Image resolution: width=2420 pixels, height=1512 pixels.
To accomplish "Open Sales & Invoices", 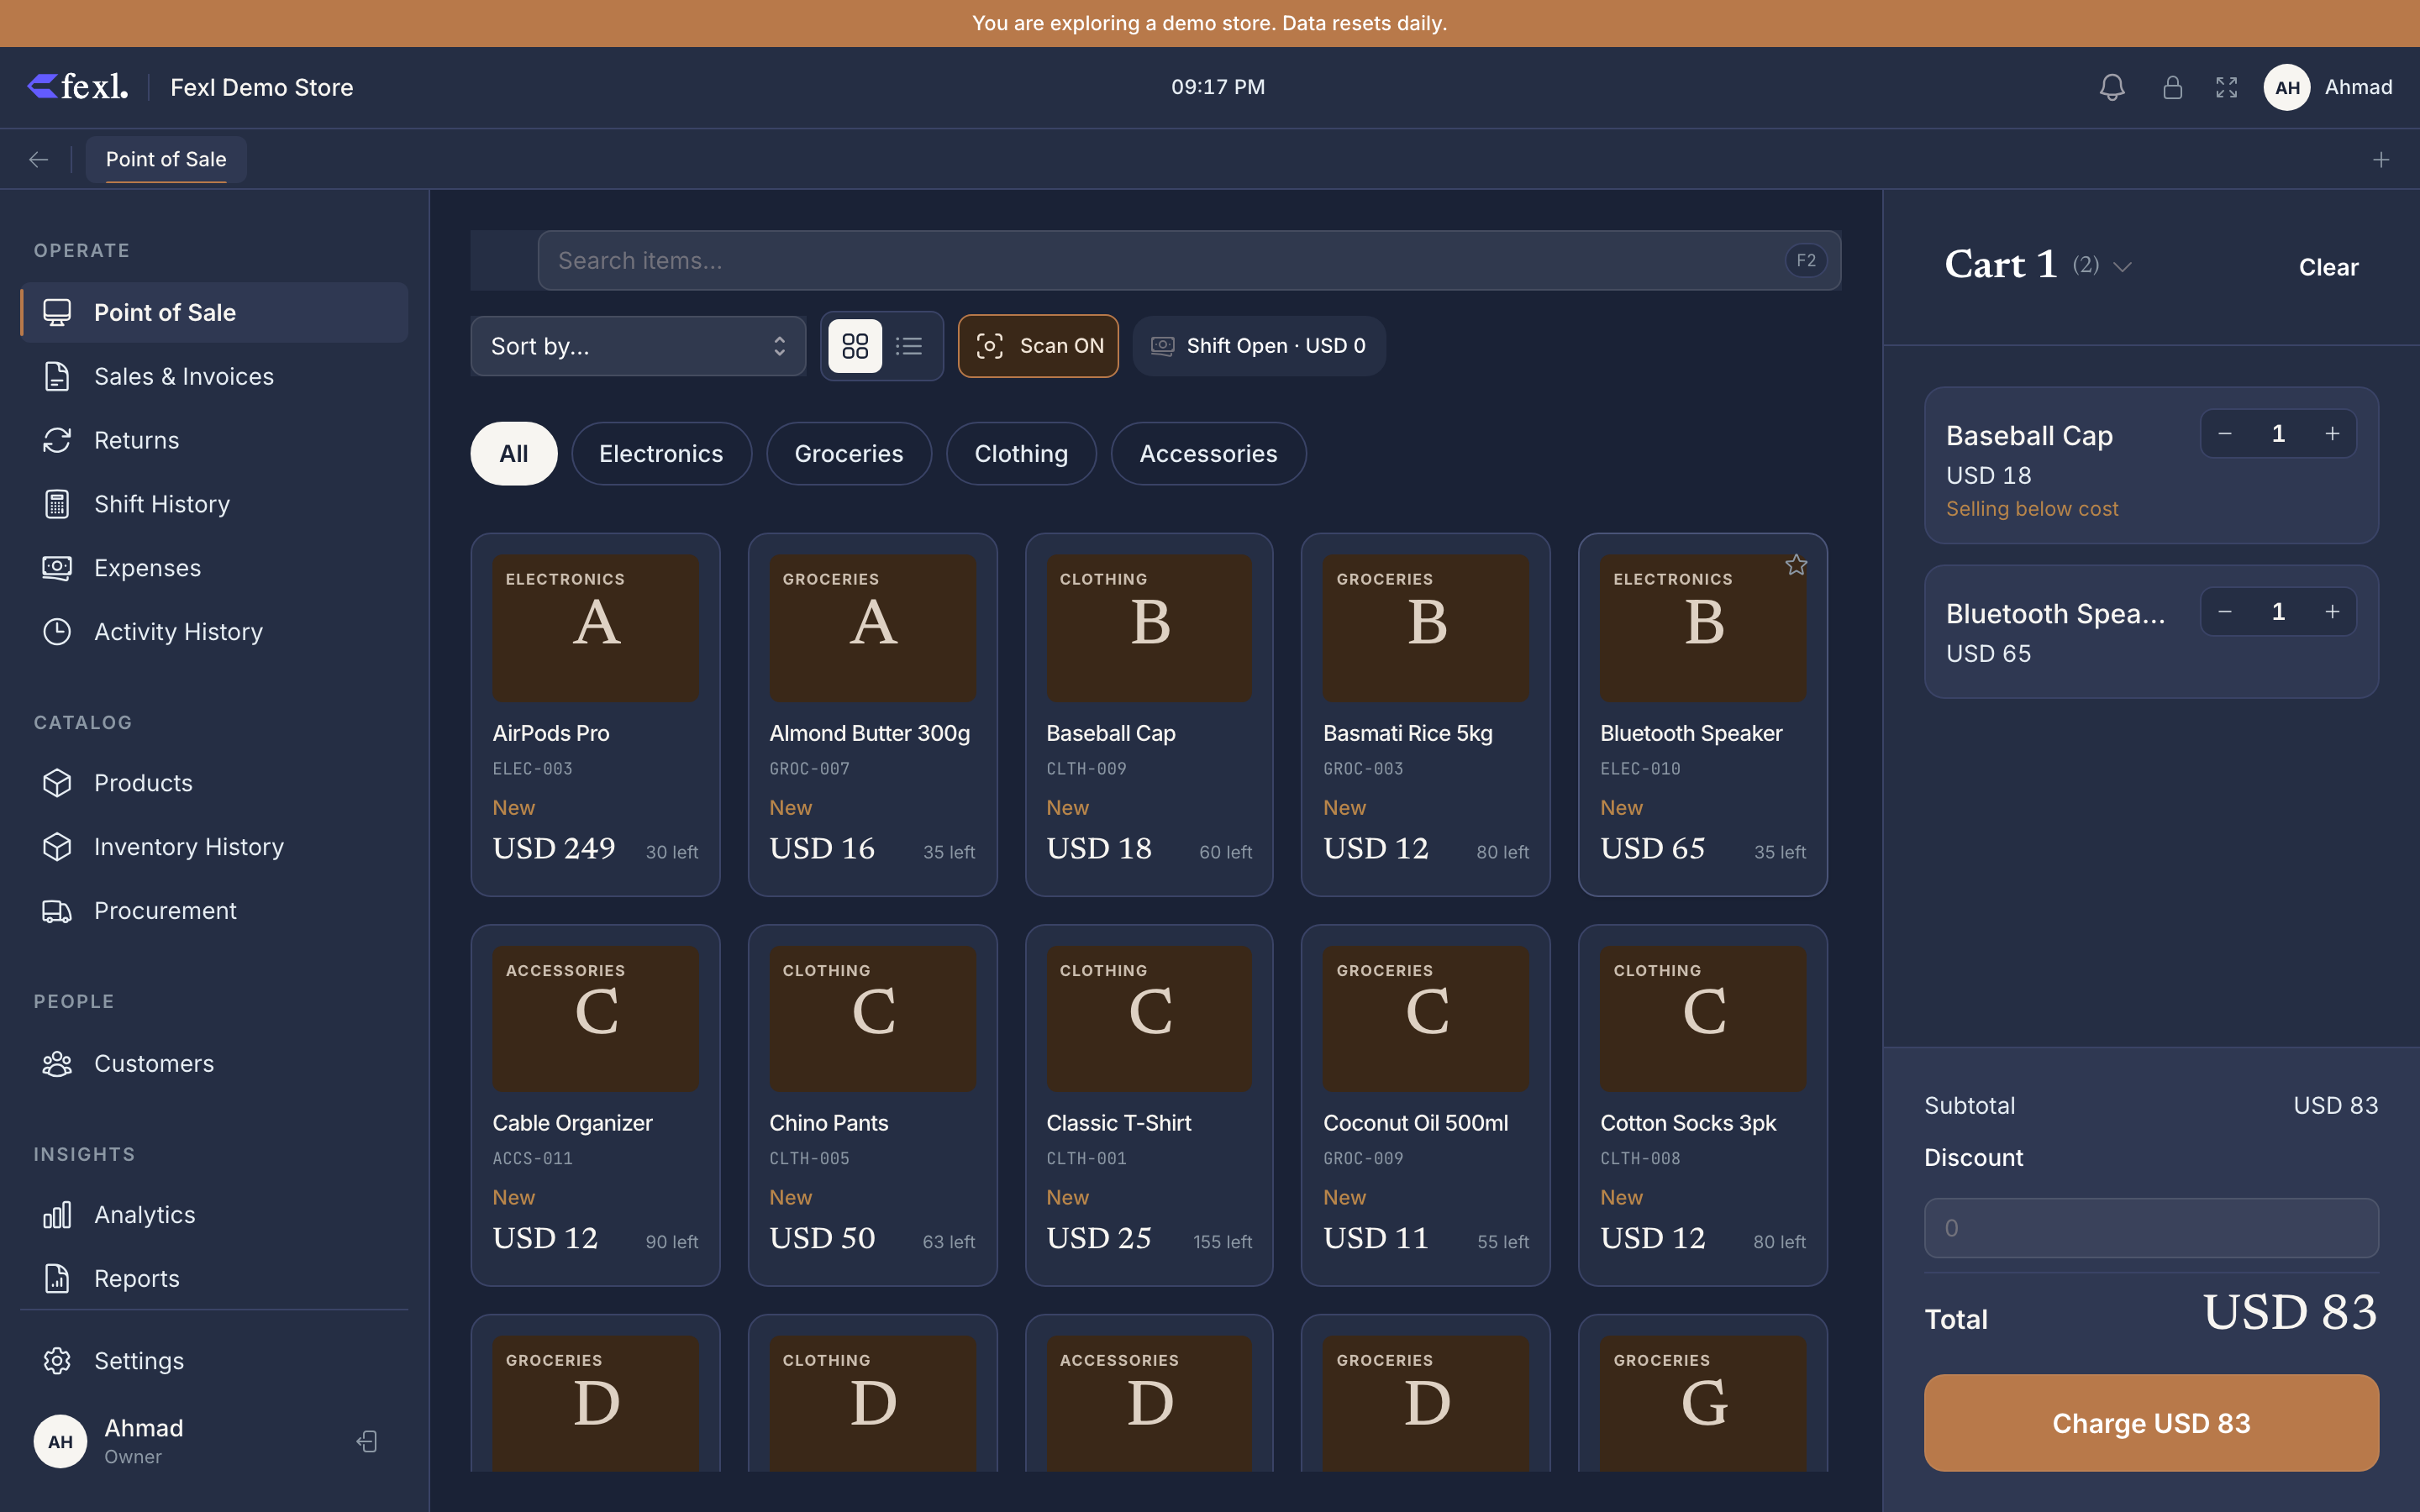I will (x=214, y=377).
